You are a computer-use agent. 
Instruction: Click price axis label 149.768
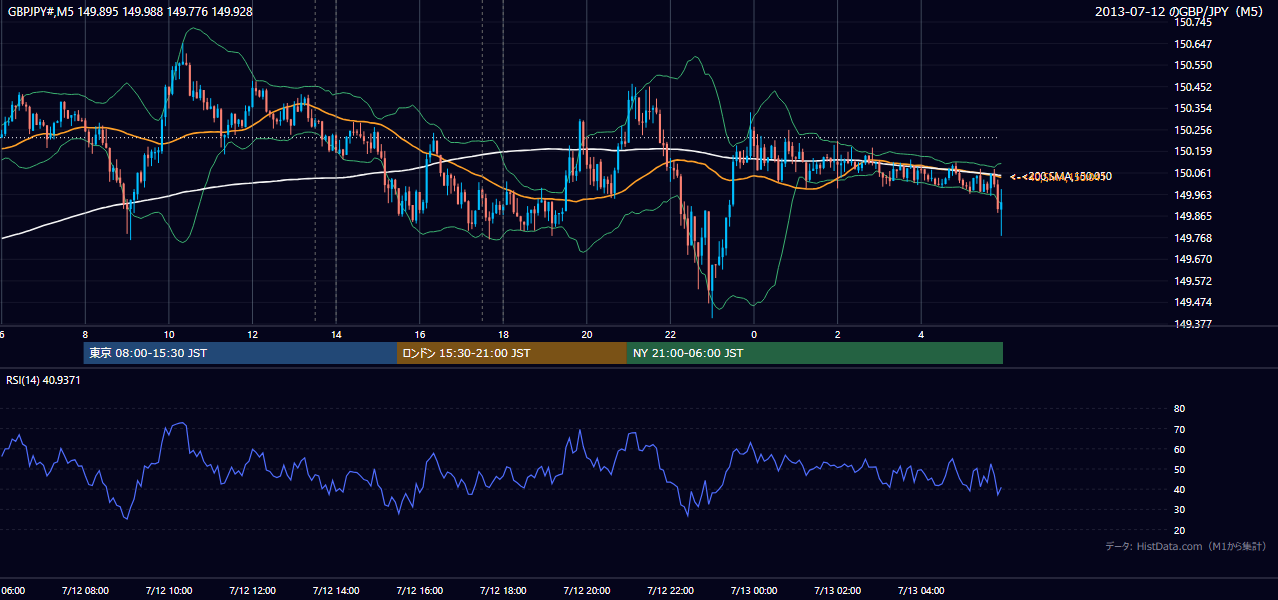click(x=1194, y=238)
